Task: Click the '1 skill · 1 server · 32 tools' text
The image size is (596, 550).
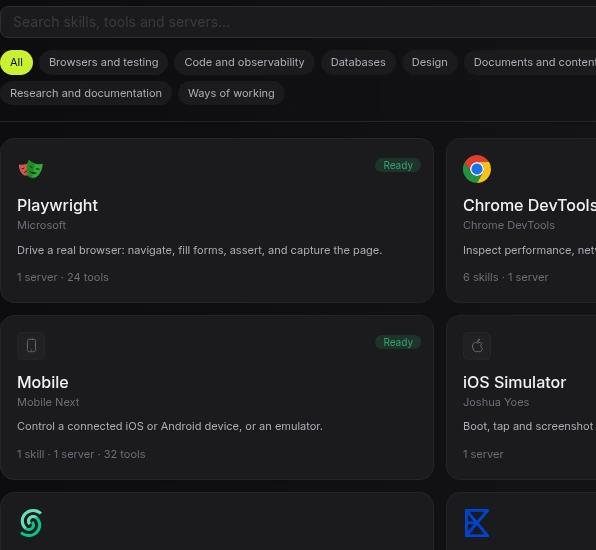Action: [81, 454]
